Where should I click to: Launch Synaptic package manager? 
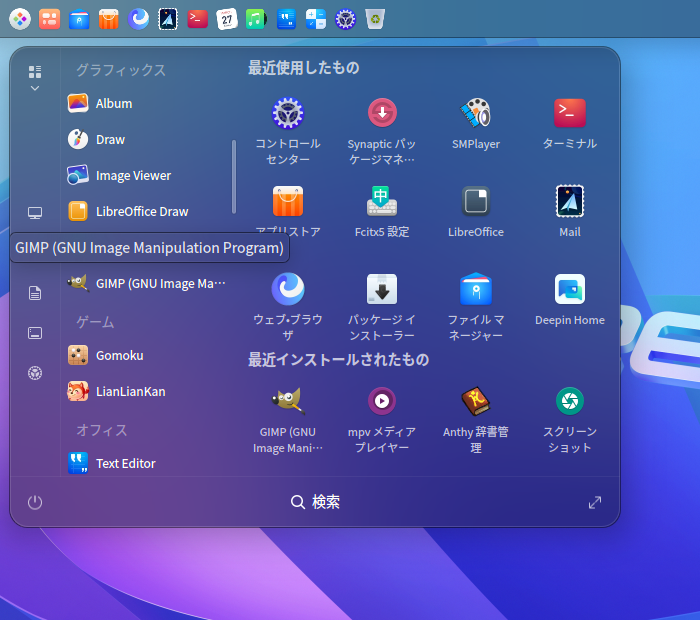[382, 130]
